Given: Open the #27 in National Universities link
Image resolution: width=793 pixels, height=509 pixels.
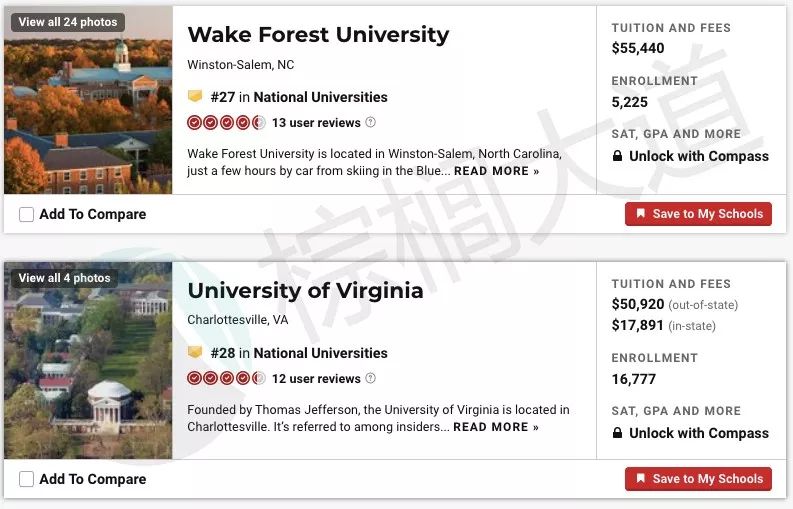Looking at the screenshot, I should coord(299,97).
